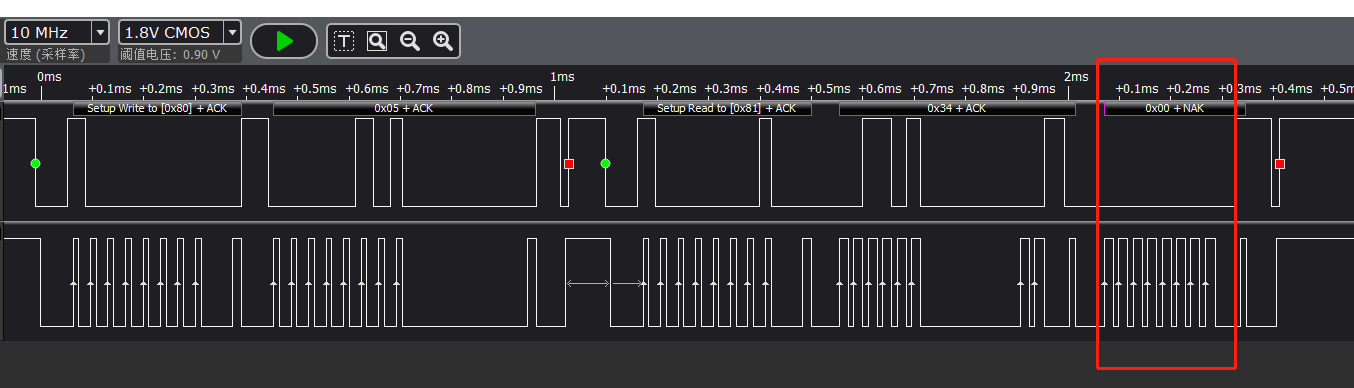This screenshot has width=1354, height=388.
Task: Open the 10 MHz sample rate dropdown arrow
Action: point(99,32)
